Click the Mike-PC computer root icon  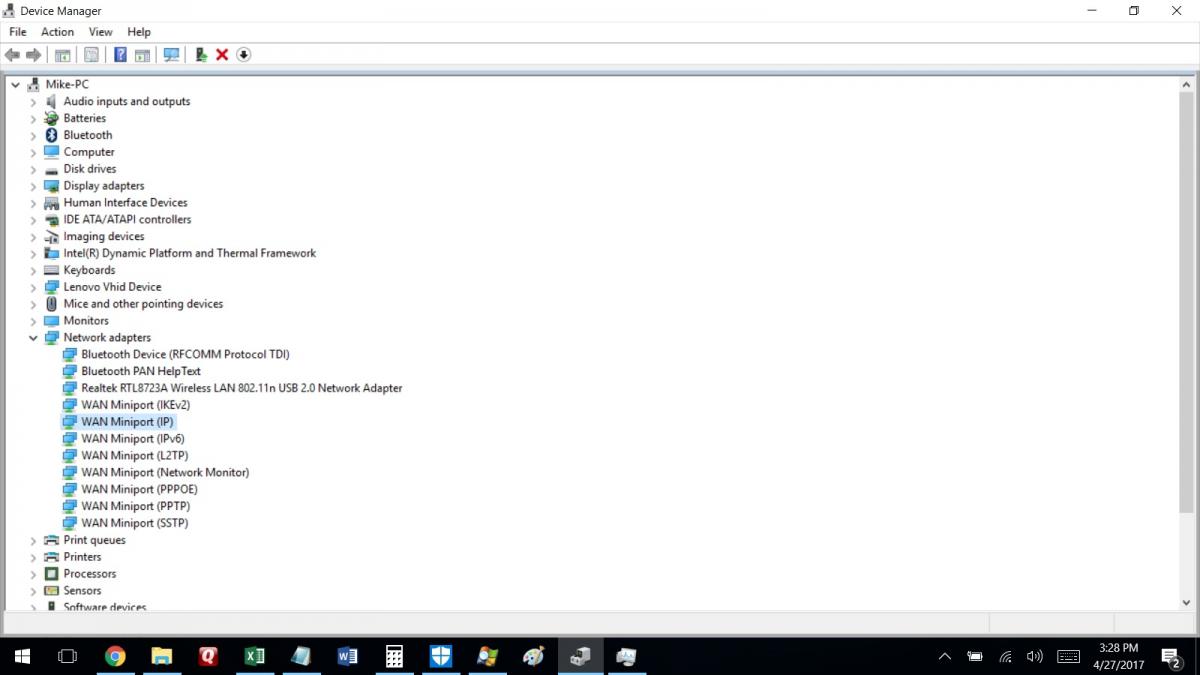pos(34,84)
